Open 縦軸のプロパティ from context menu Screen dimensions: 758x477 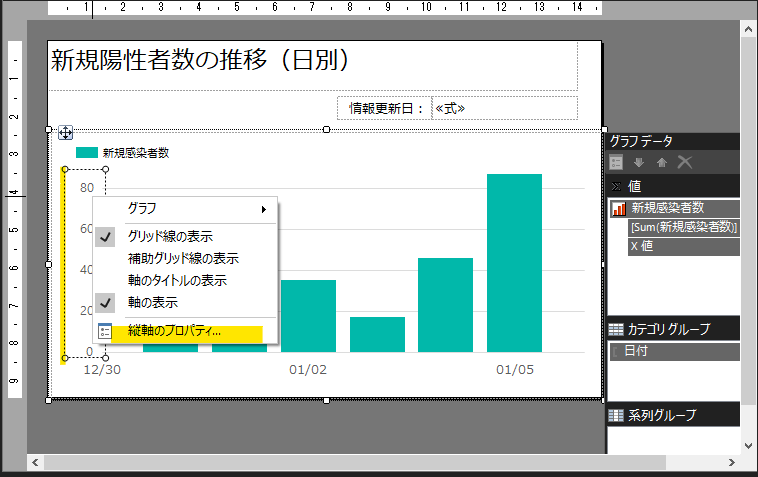point(175,331)
